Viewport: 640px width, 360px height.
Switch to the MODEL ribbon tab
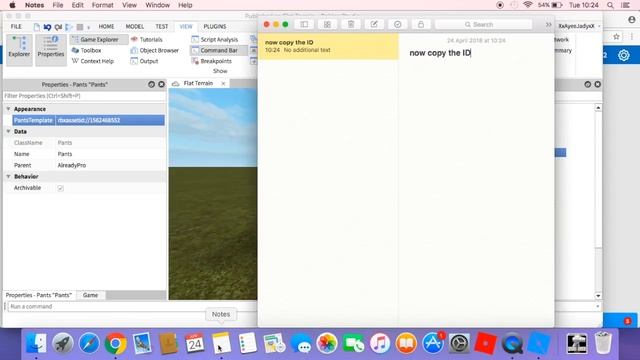tap(135, 27)
